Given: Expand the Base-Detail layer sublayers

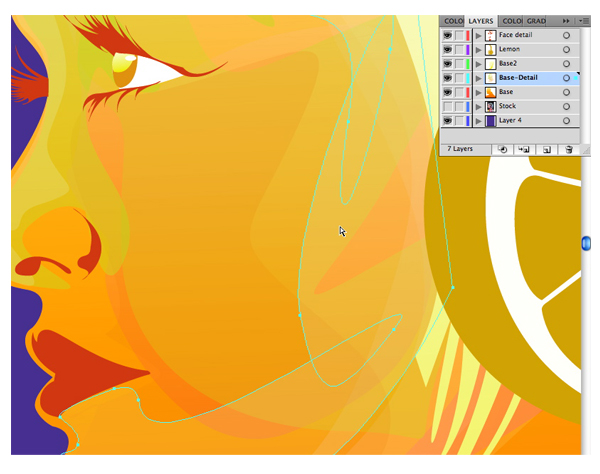Looking at the screenshot, I should tap(478, 78).
